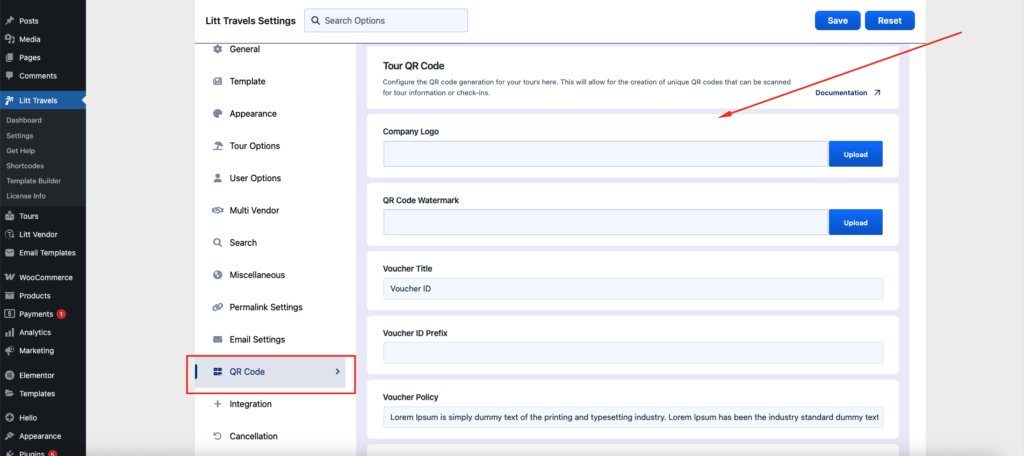Viewport: 1024px width, 456px height.
Task: Open the Permalink Settings tab
Action: [x=265, y=307]
